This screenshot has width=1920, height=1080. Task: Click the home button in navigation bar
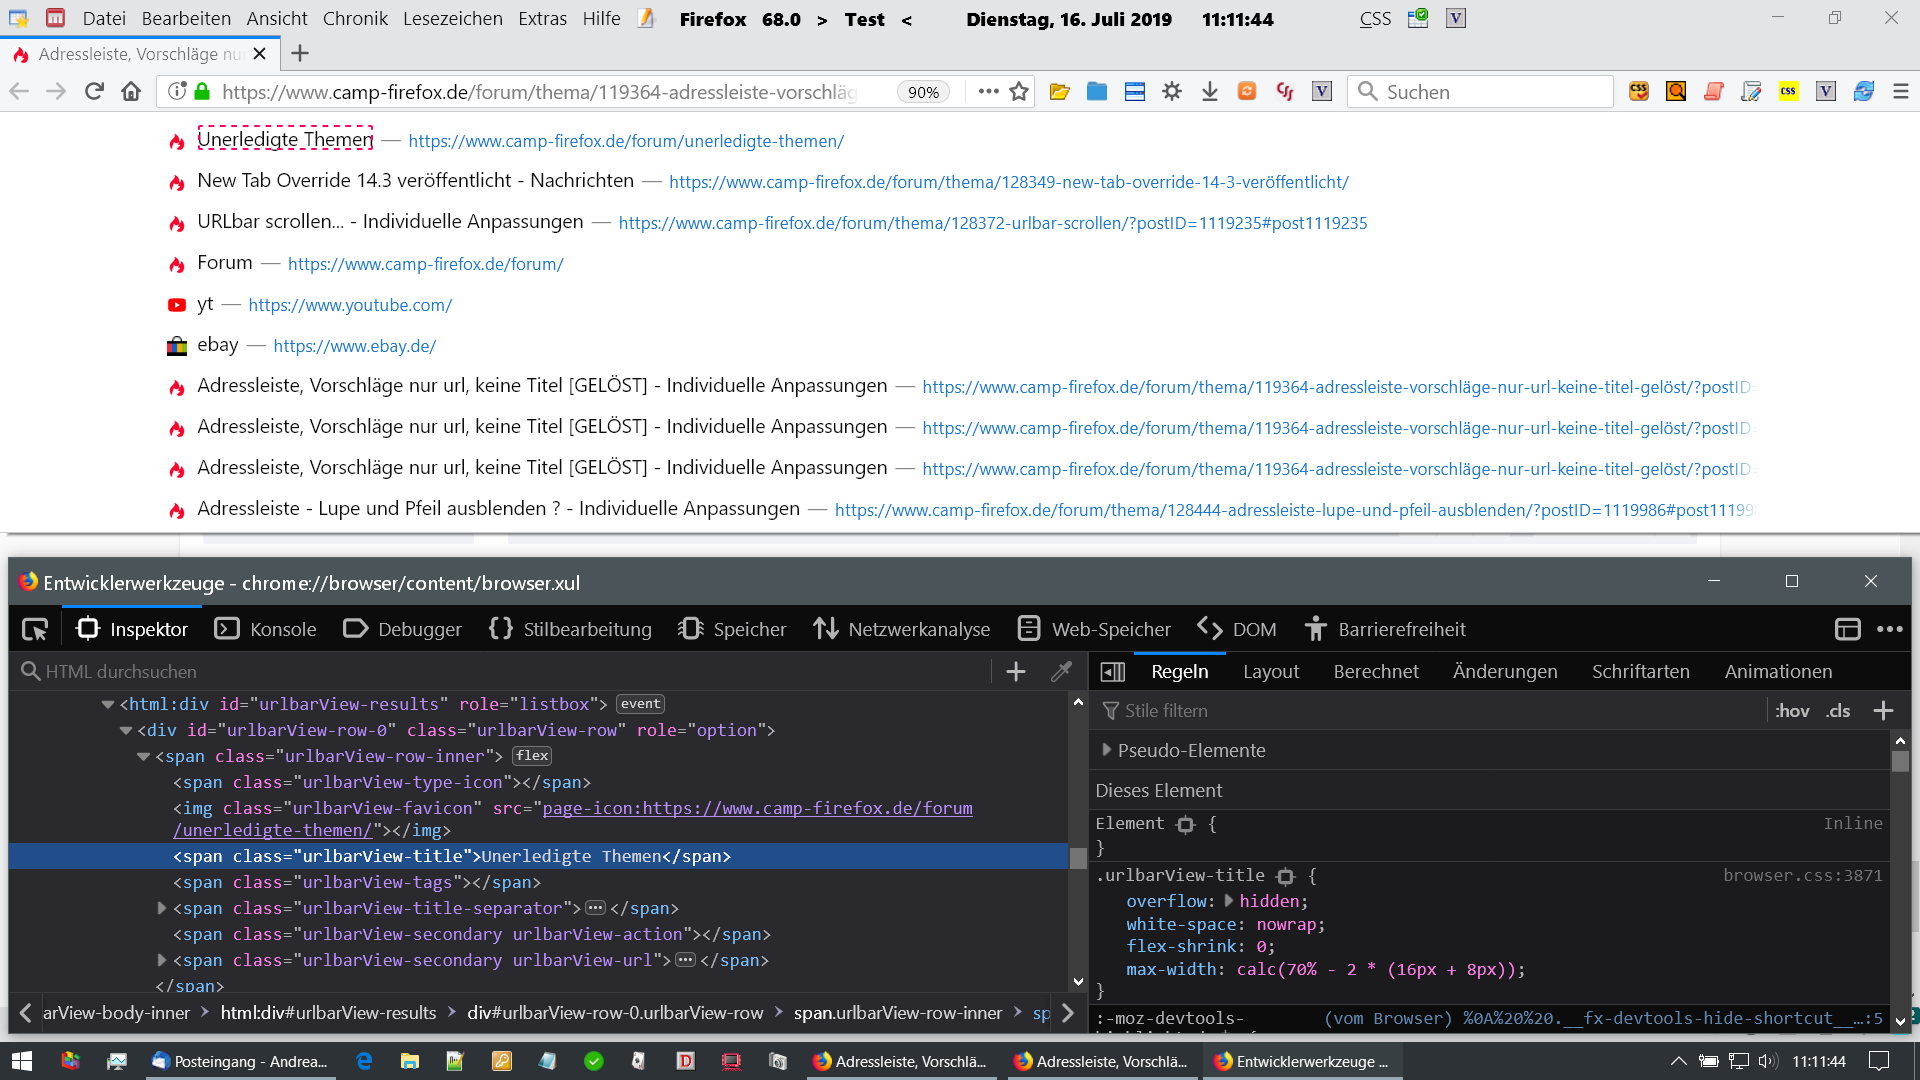coord(131,92)
